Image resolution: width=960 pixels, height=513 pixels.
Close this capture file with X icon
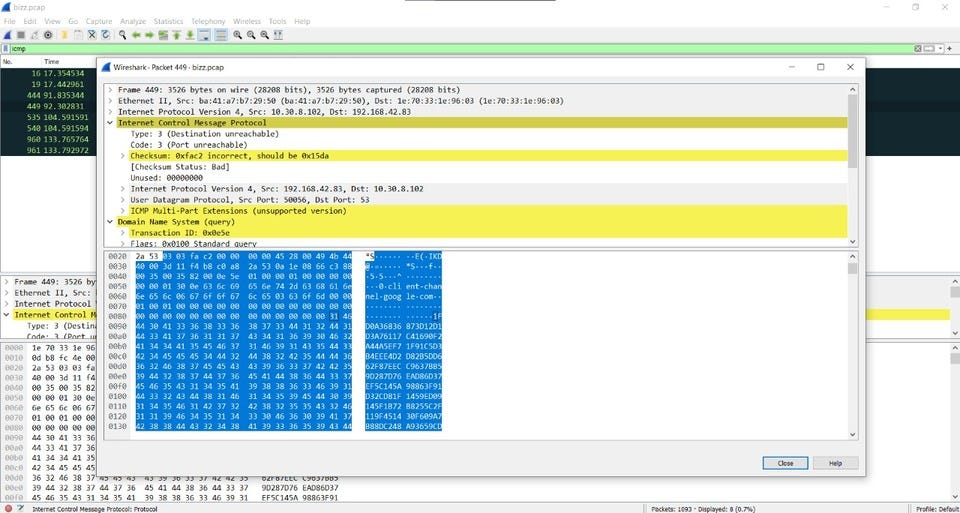point(92,35)
